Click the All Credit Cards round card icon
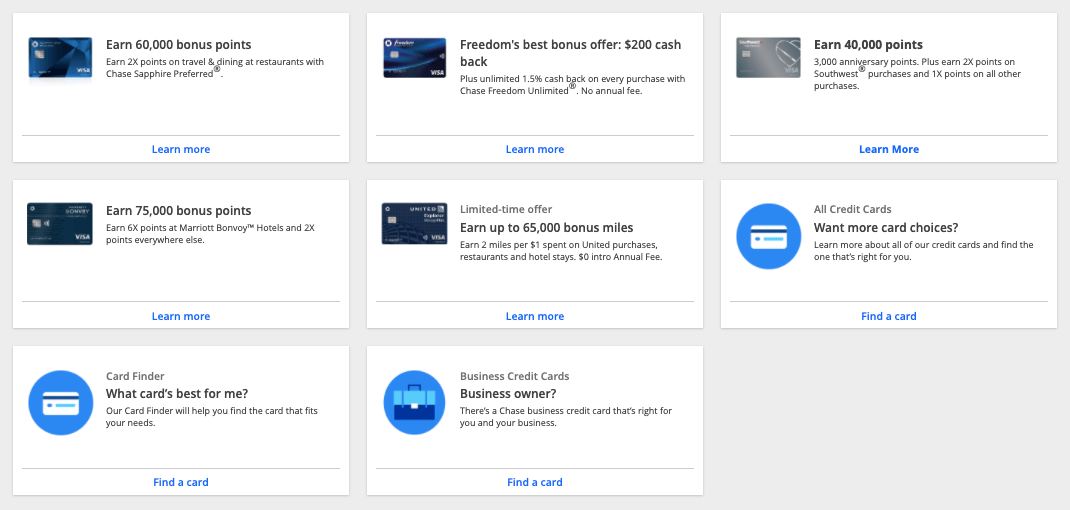Screen dimensions: 1070x510 pos(768,236)
